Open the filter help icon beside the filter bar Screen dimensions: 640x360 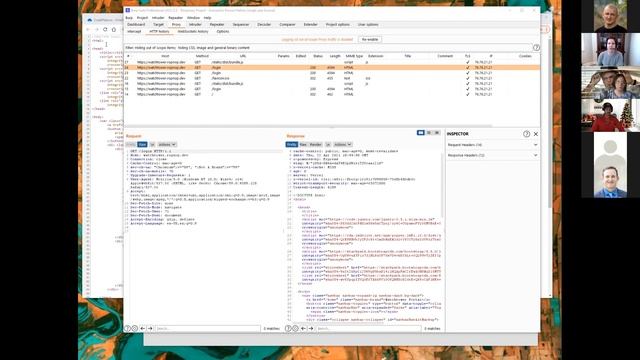pyautogui.click(x=536, y=48)
